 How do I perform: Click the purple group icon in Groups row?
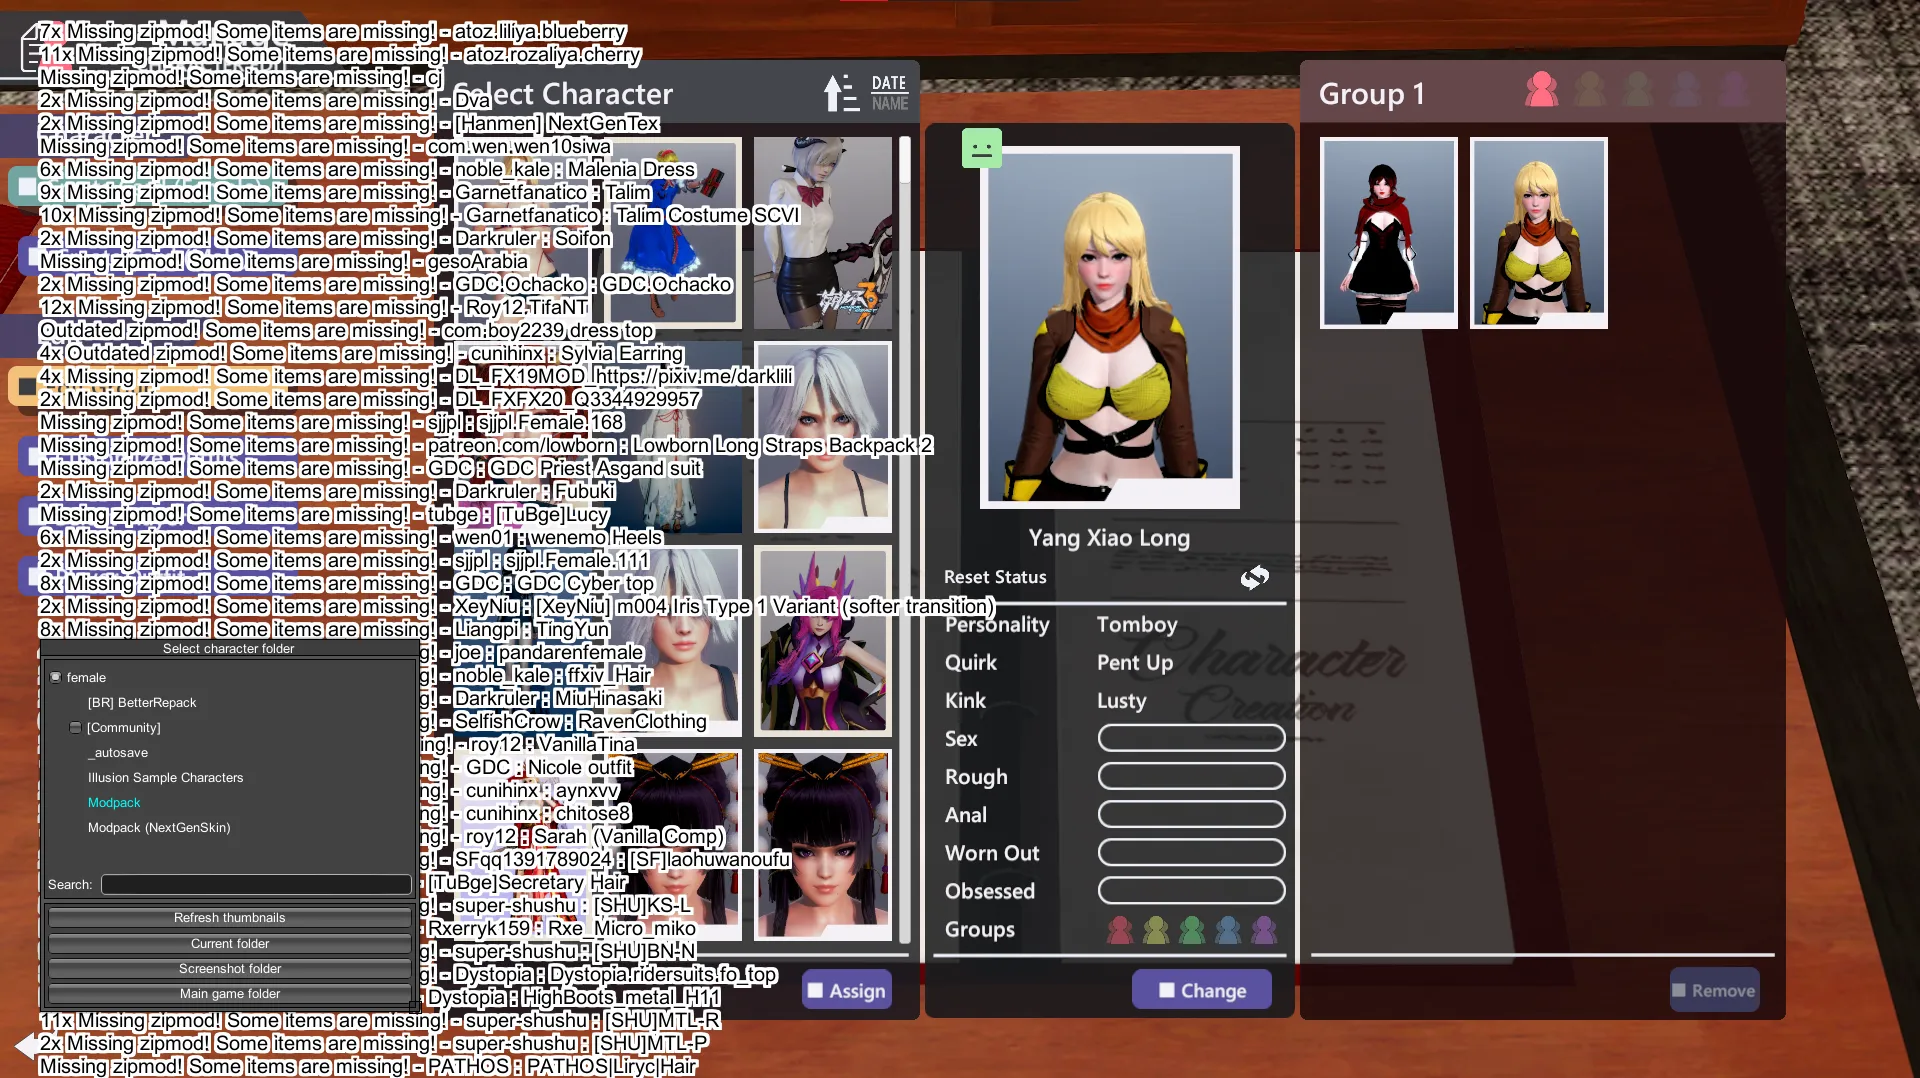(1264, 930)
